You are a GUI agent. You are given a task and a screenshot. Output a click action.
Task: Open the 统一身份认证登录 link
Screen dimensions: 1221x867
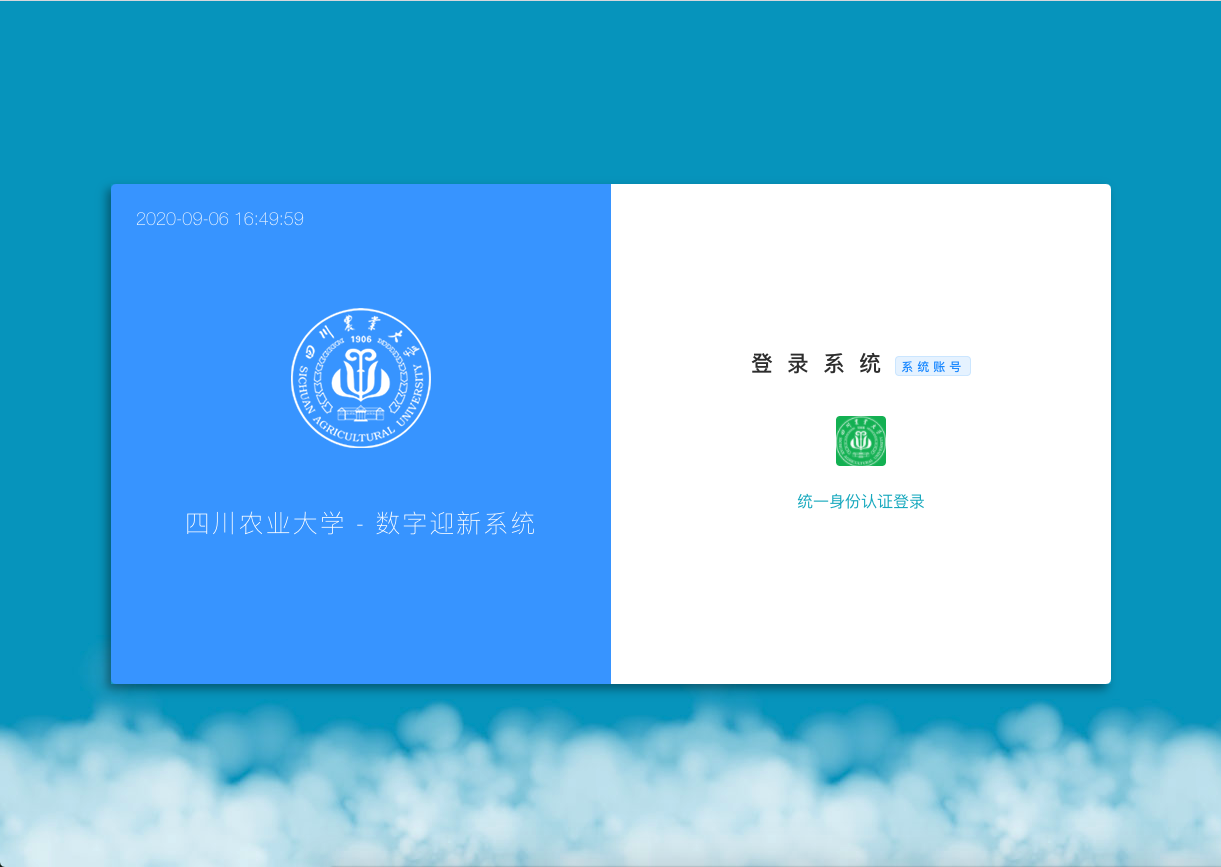click(x=861, y=502)
